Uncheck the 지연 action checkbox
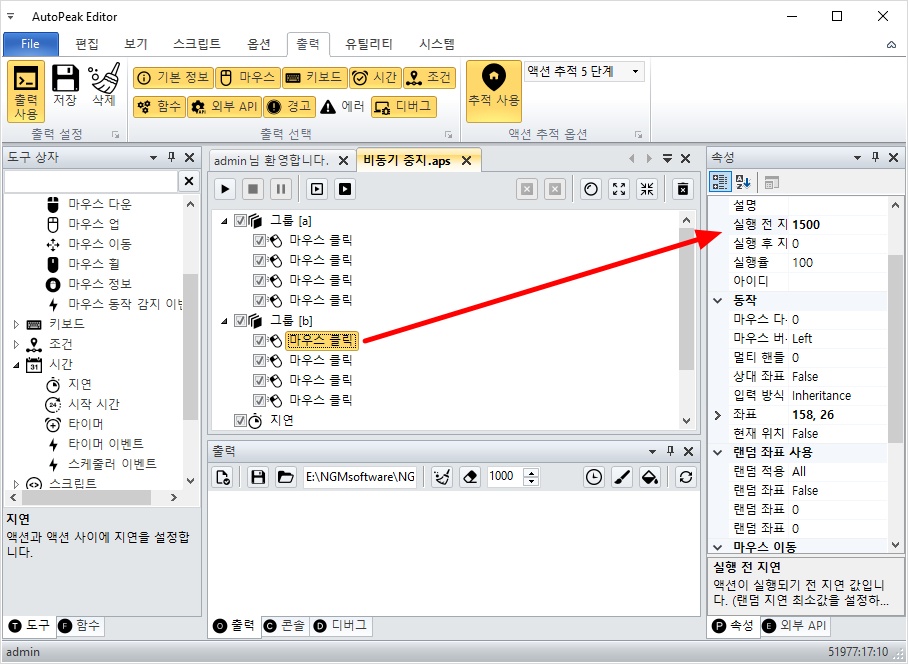The width and height of the screenshot is (908, 664). [x=240, y=420]
